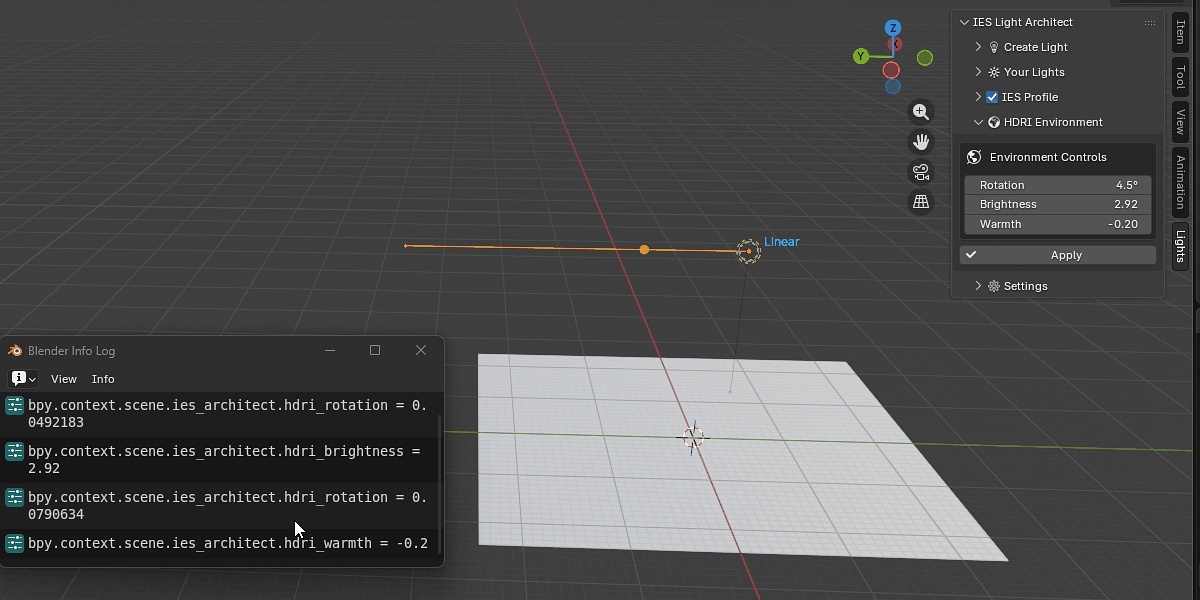Click the Blender logo in Info Log title
Viewport: 1200px width, 600px height.
[15, 351]
